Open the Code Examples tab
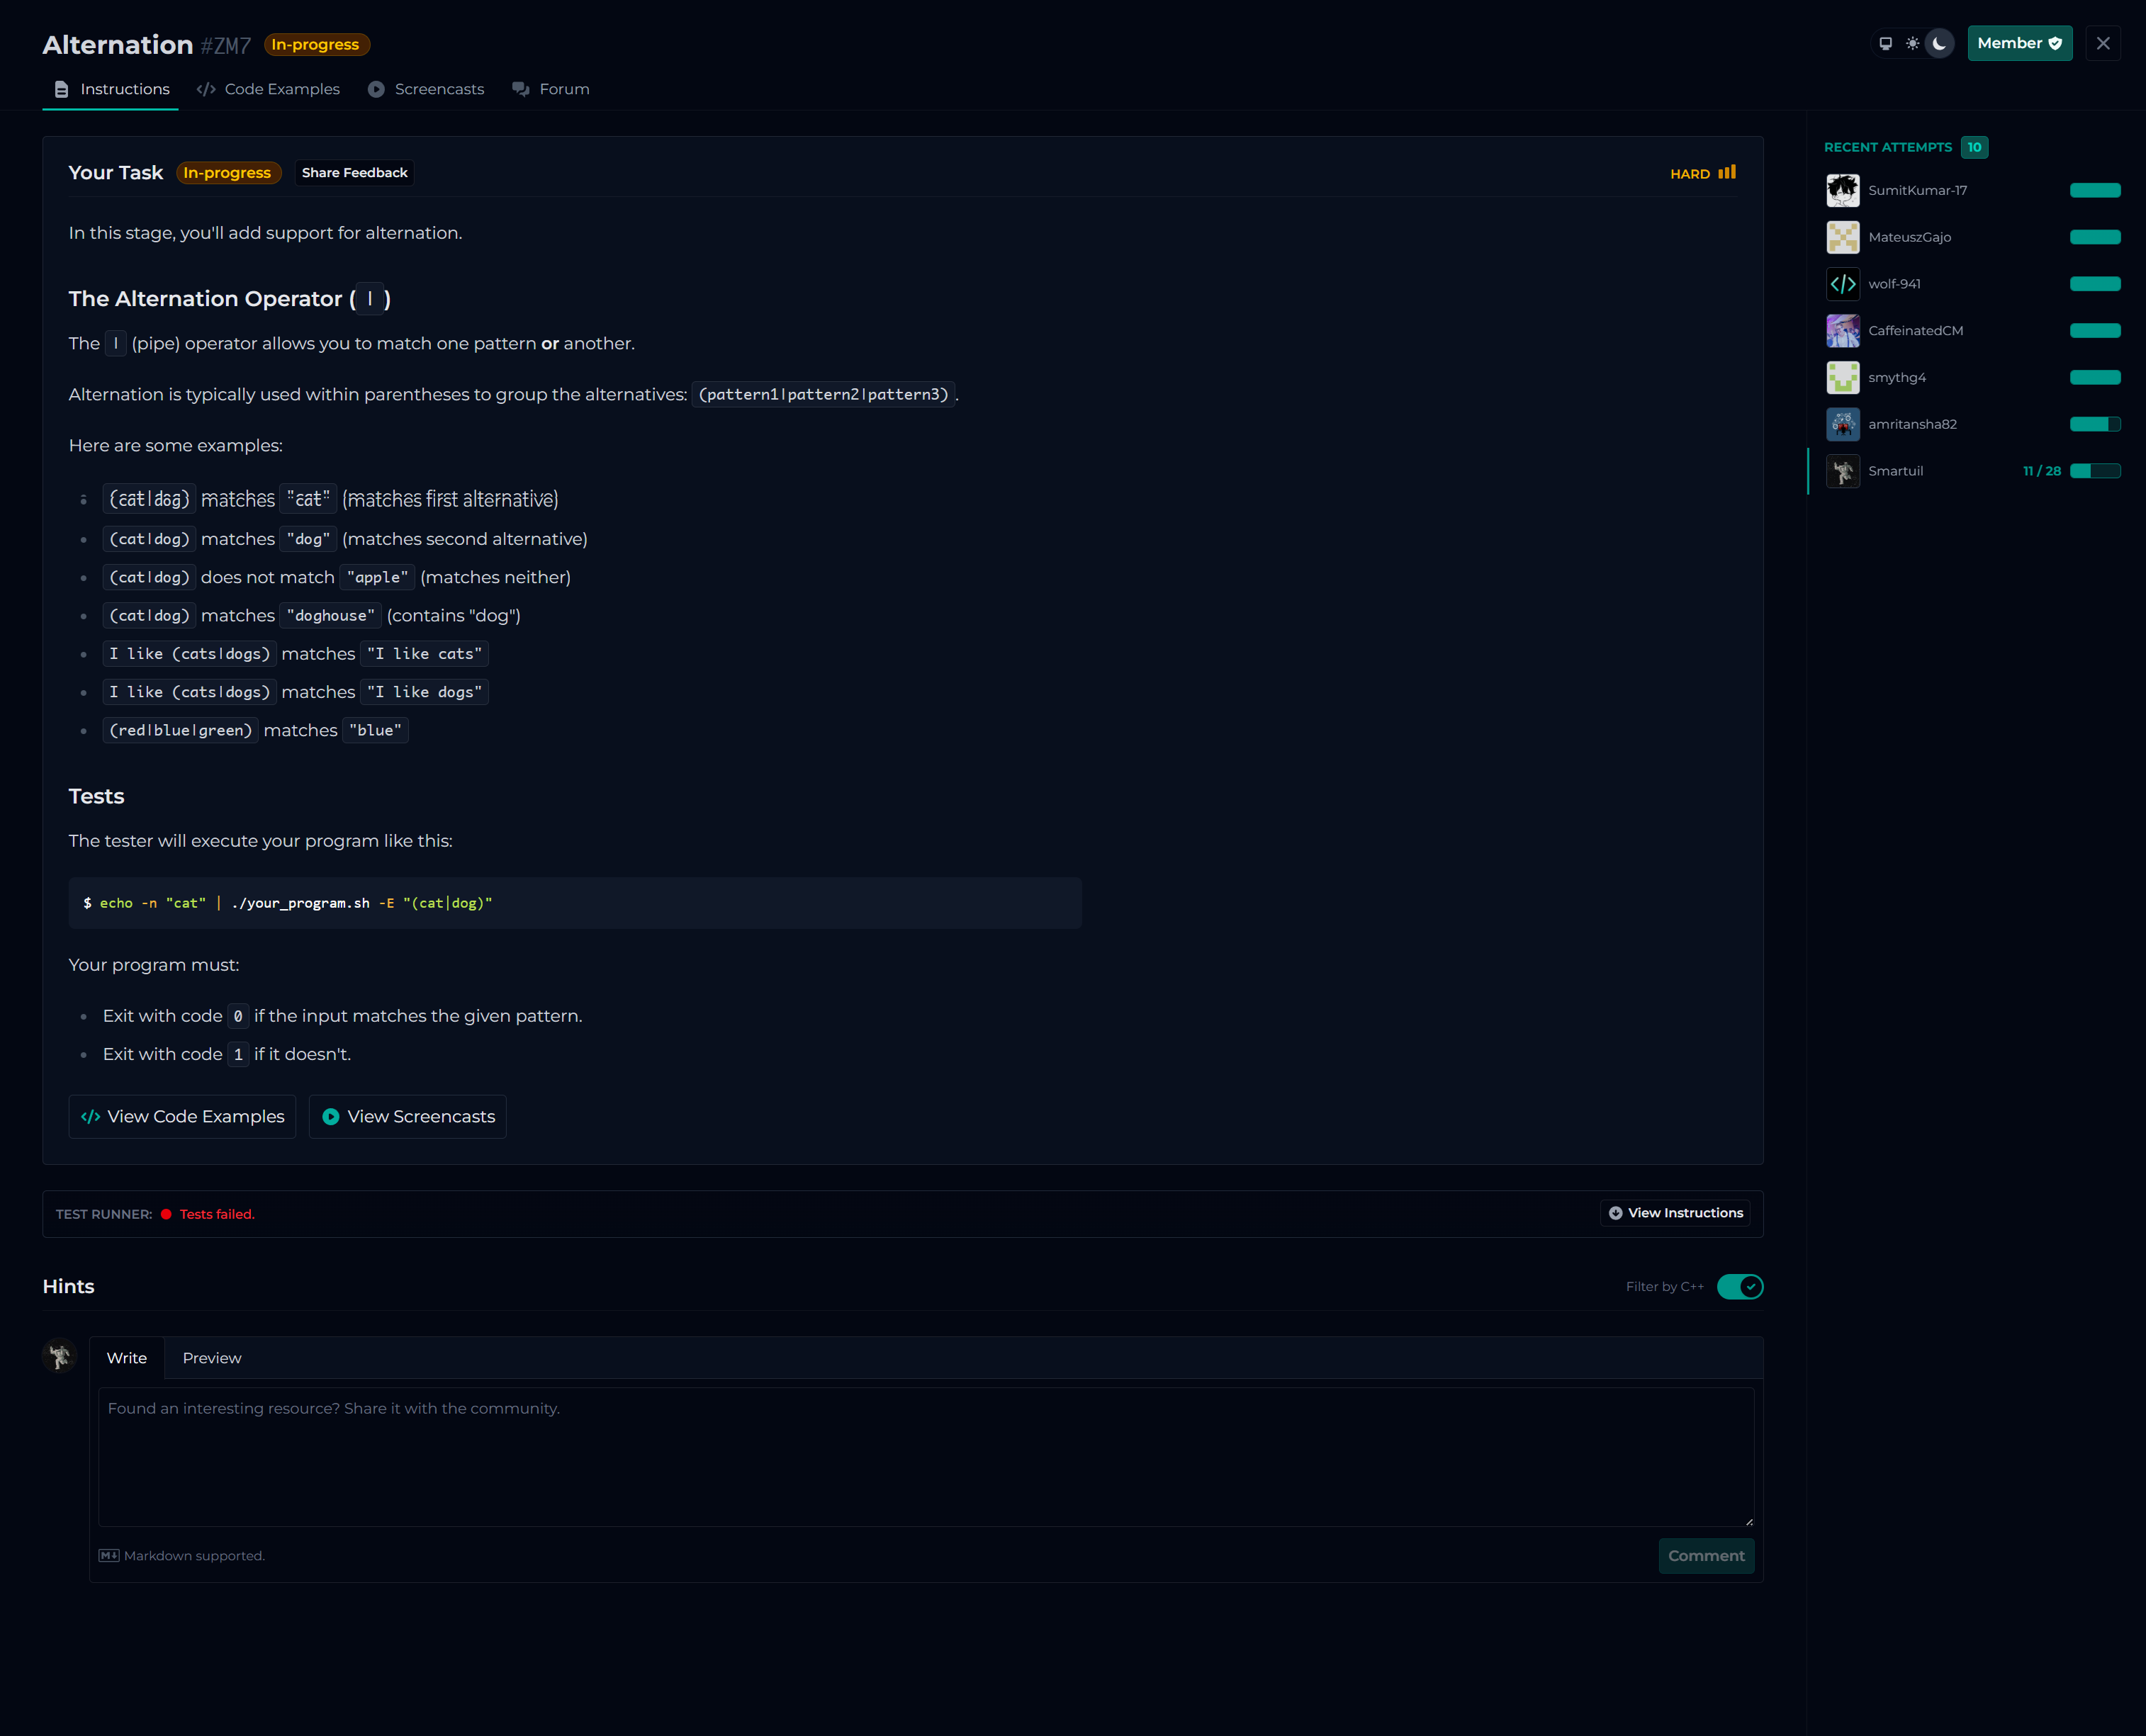The height and width of the screenshot is (1736, 2146). pyautogui.click(x=269, y=89)
